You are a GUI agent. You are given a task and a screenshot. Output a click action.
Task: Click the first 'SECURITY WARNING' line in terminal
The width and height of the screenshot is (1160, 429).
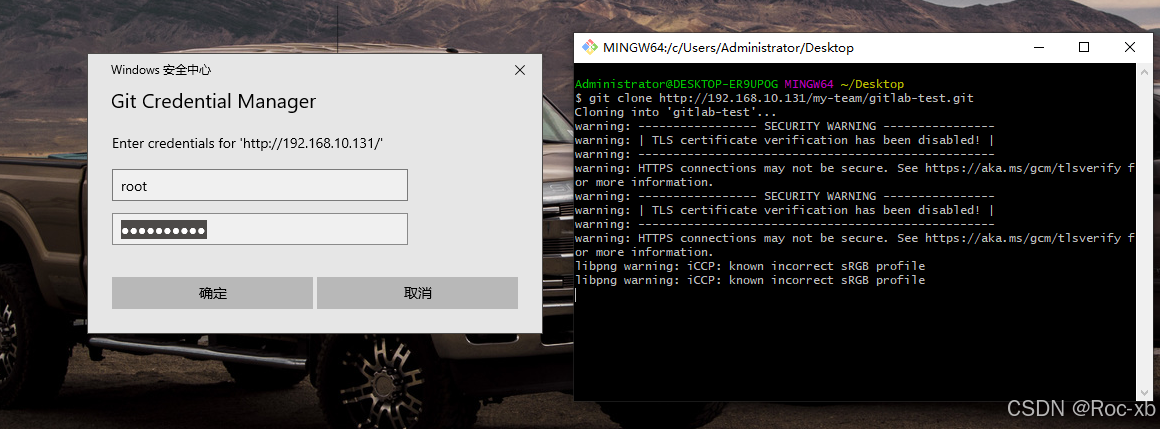(x=784, y=126)
